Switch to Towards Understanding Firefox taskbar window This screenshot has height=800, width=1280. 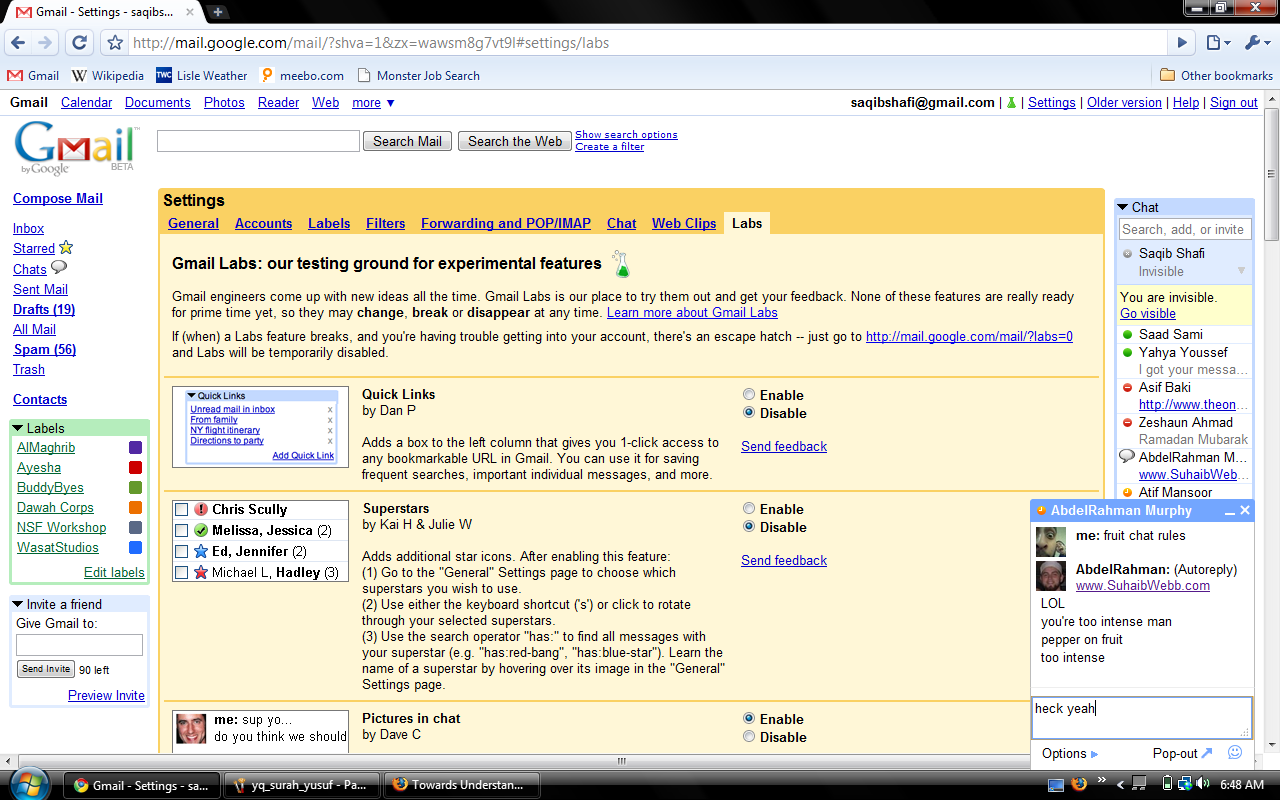pos(462,785)
